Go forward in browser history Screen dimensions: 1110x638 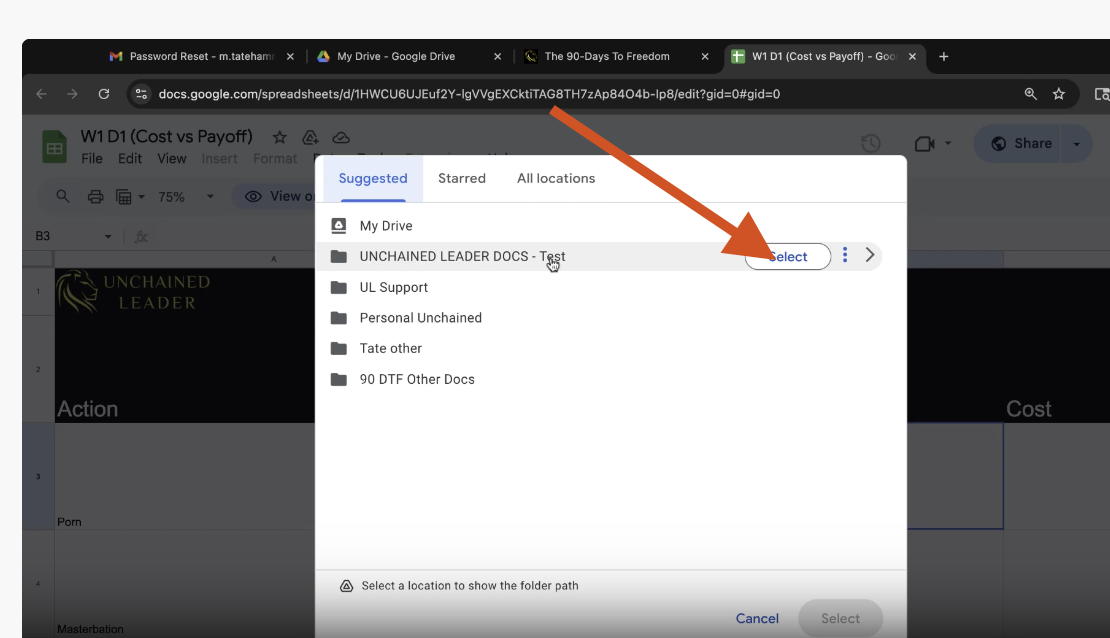(72, 94)
